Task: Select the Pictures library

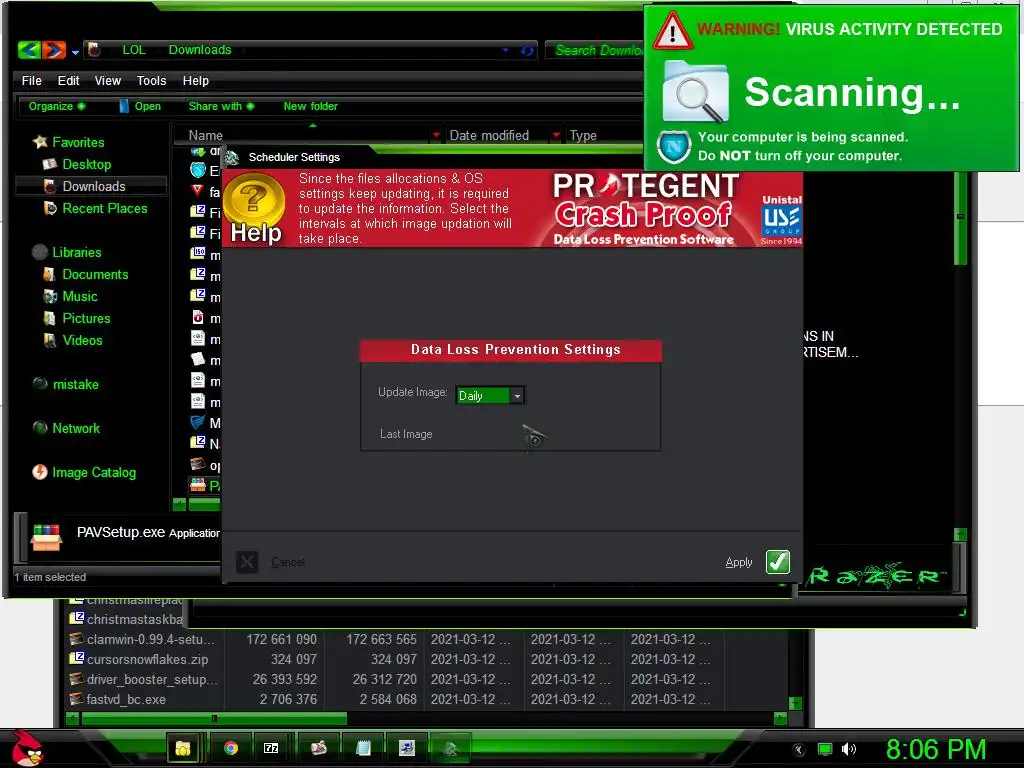Action: 76,318
